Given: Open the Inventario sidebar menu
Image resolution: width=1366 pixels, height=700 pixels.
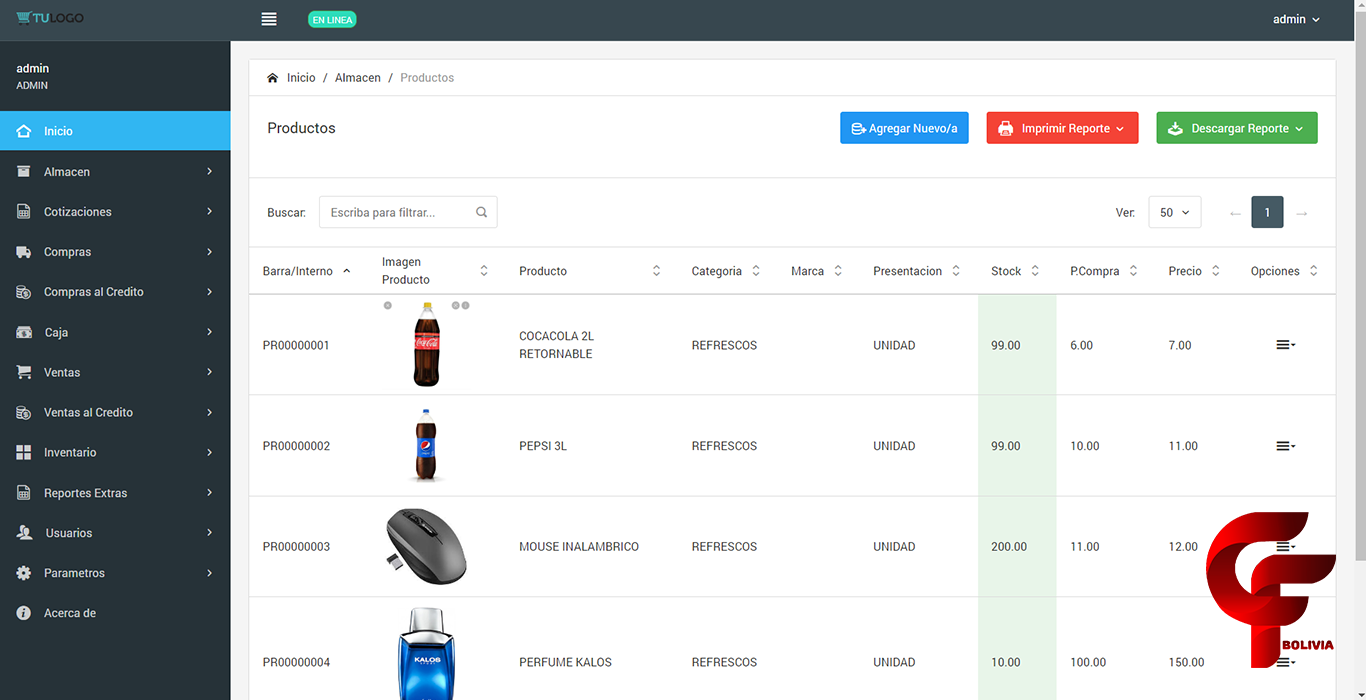Looking at the screenshot, I should (115, 452).
